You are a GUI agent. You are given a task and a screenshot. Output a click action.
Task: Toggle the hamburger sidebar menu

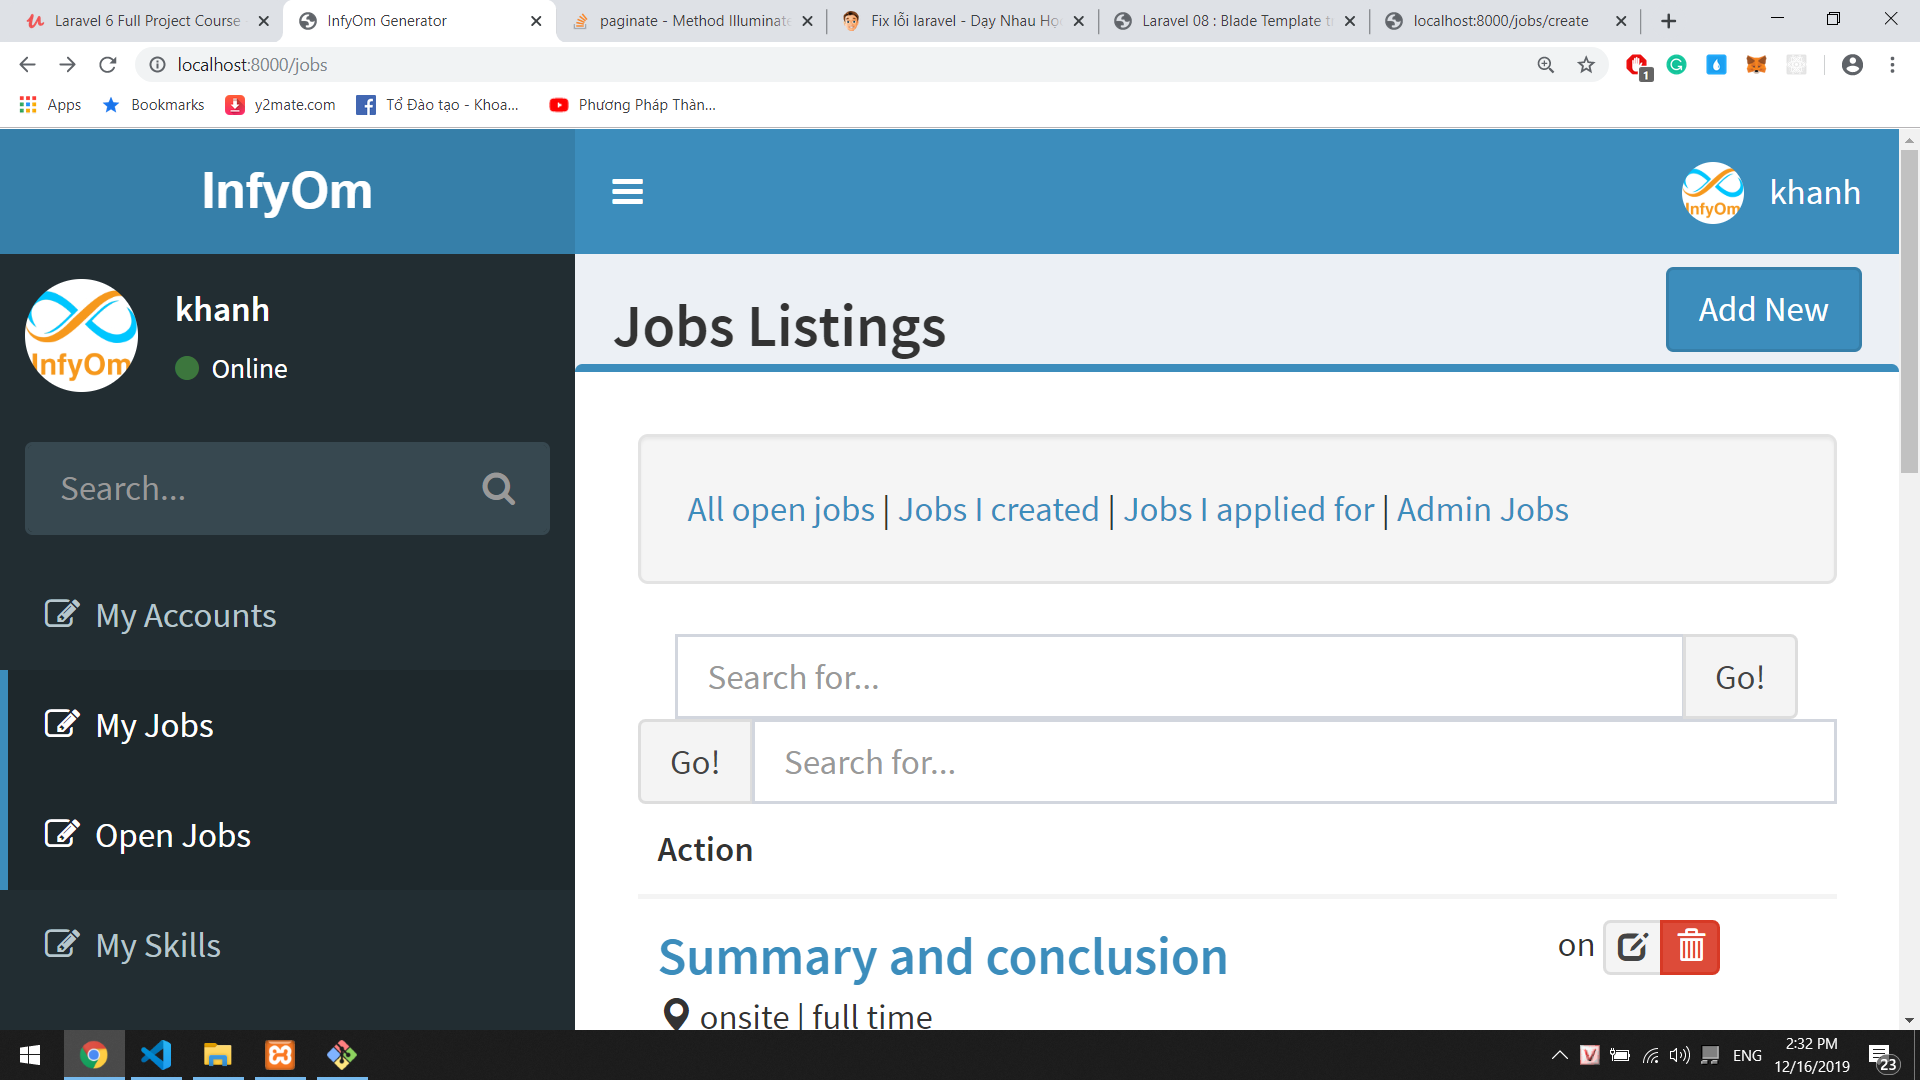[627, 191]
